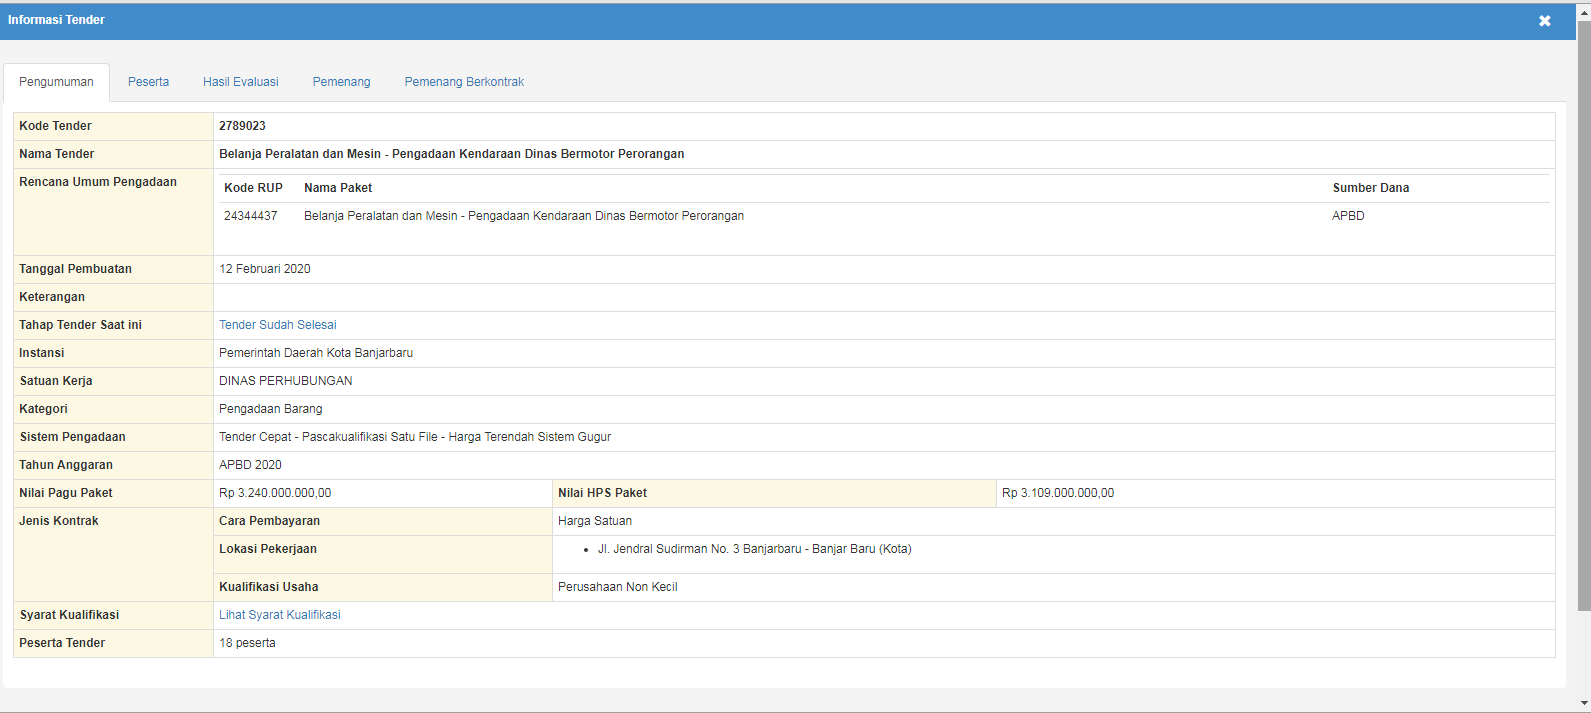Viewport: 1591px width, 713px height.
Task: Click the DINAS PERHUBUNGAN value
Action: 286,381
